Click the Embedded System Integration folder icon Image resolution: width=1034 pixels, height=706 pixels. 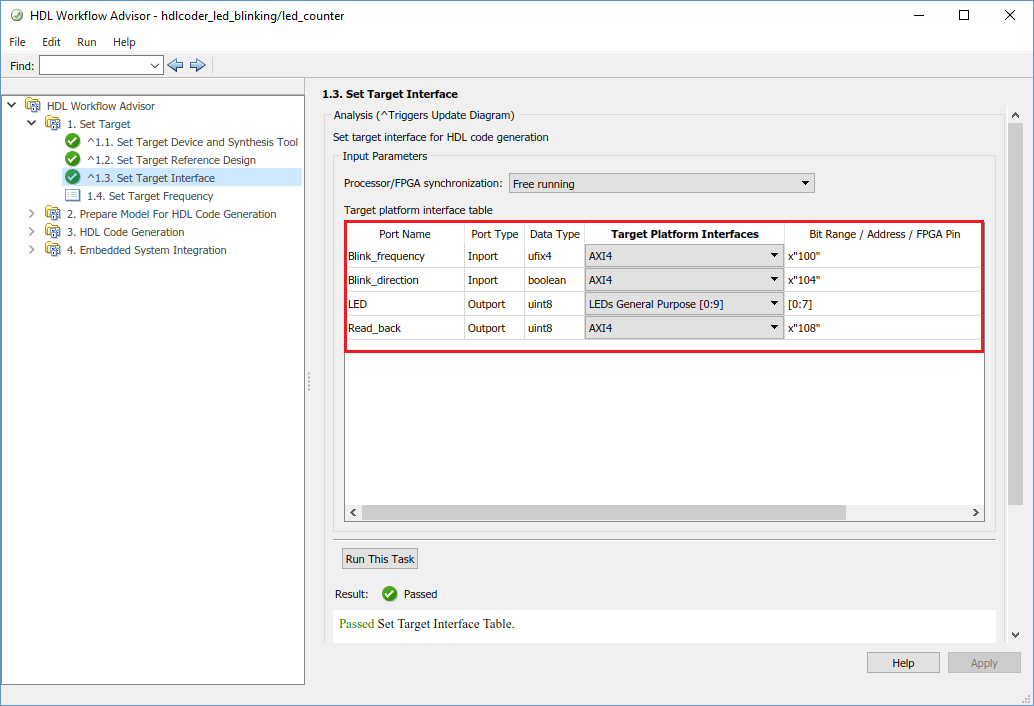pyautogui.click(x=53, y=250)
